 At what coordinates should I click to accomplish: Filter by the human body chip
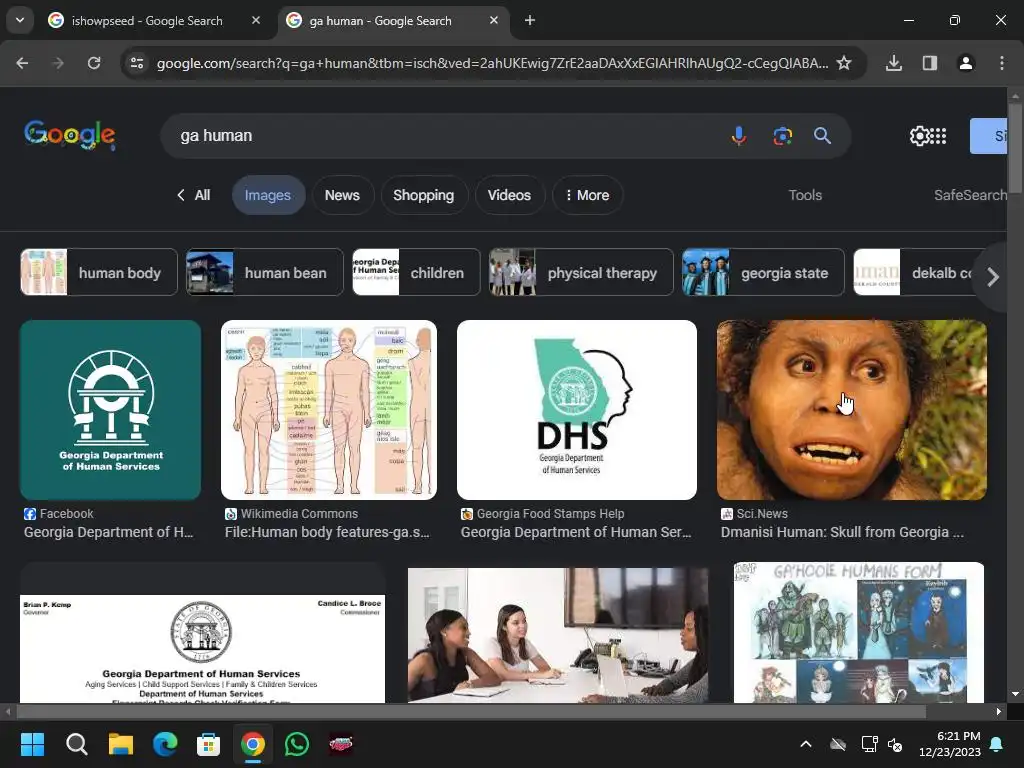(x=99, y=272)
